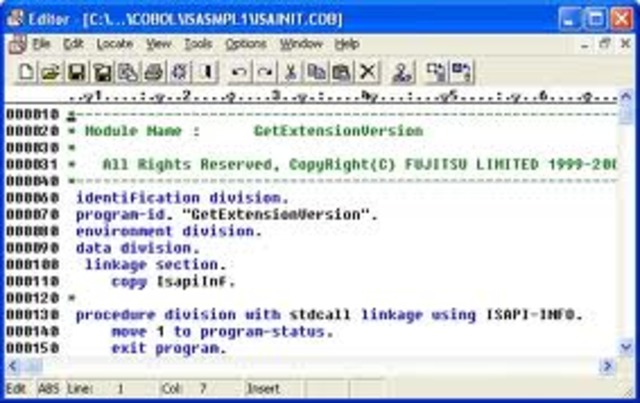The height and width of the screenshot is (403, 640).
Task: Click the 'ABS' status bar indicator
Action: (49, 388)
